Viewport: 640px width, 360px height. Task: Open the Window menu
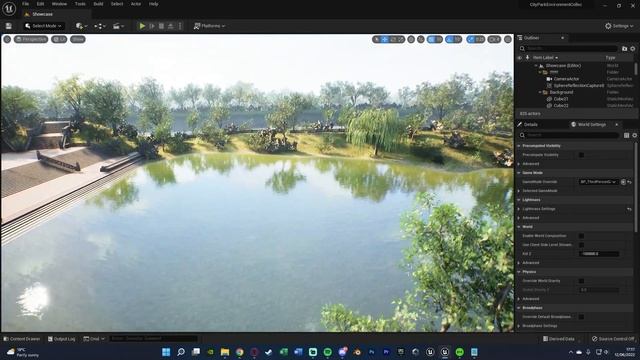[59, 4]
